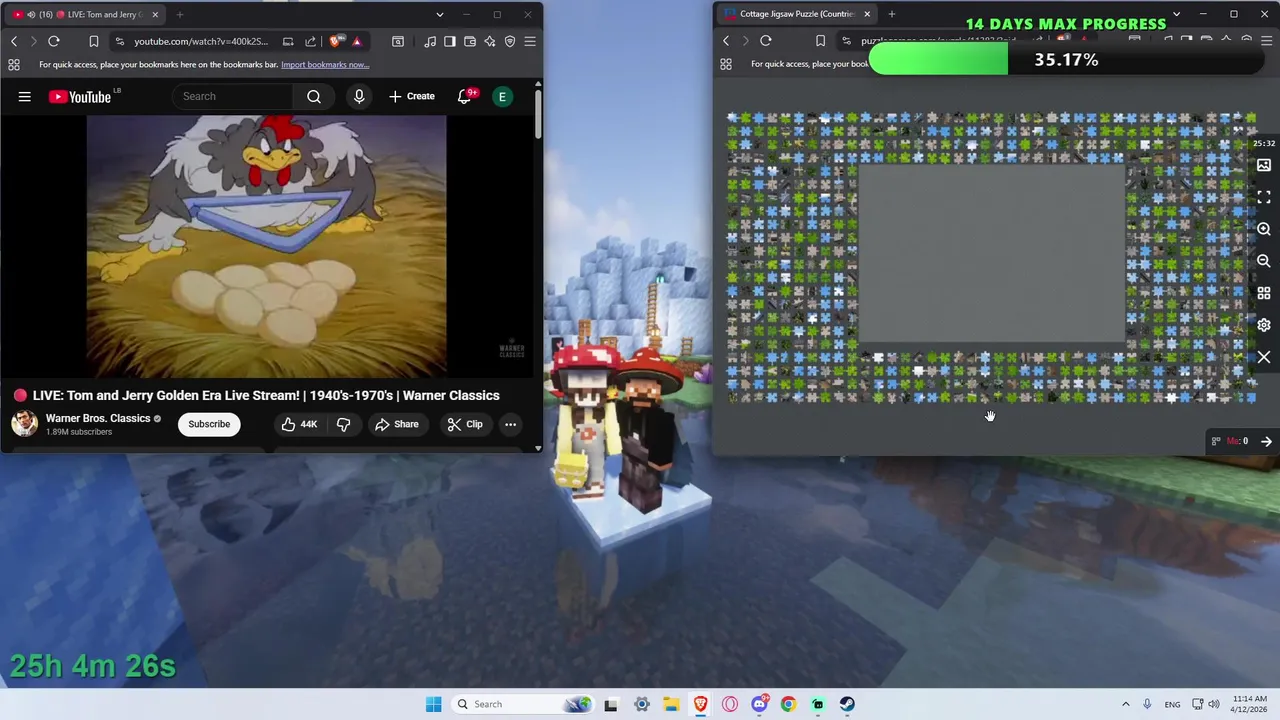Create a Clip of the video
Viewport: 1280px width, 720px height.
[x=465, y=424]
